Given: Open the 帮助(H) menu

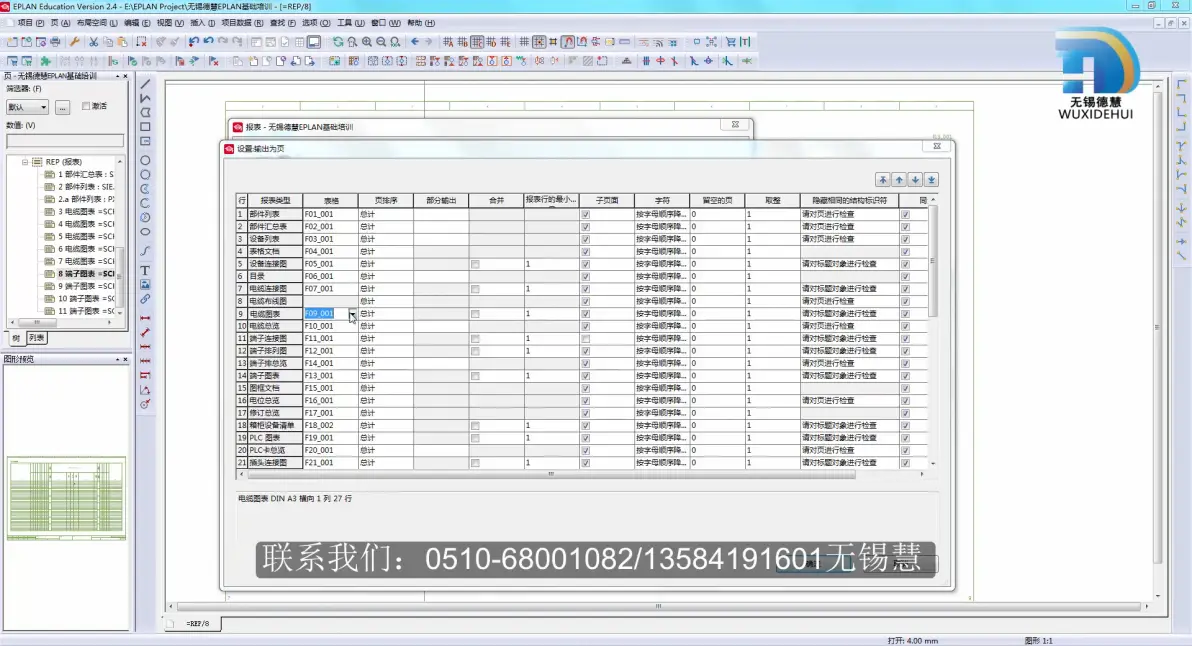Looking at the screenshot, I should pyautogui.click(x=420, y=23).
